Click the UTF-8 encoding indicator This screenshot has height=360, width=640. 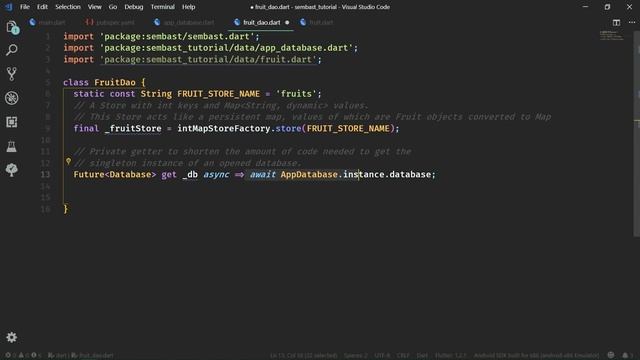[382, 356]
